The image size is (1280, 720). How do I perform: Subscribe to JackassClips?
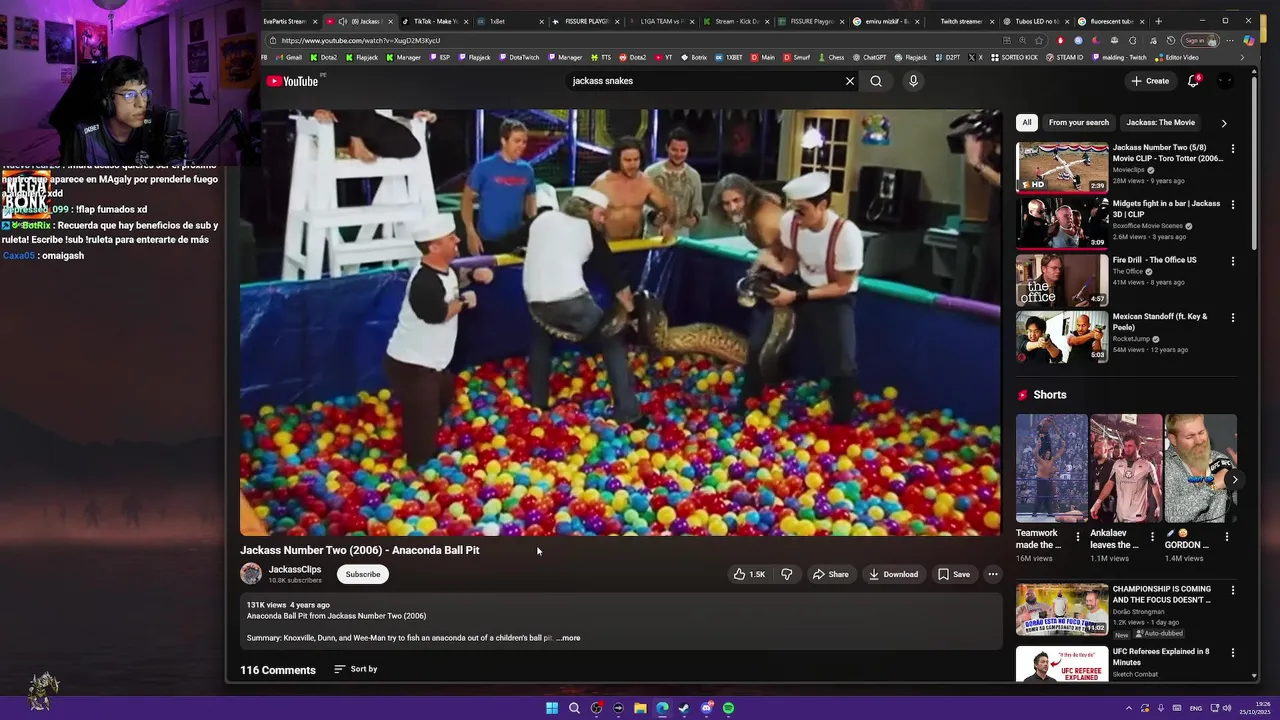click(363, 574)
